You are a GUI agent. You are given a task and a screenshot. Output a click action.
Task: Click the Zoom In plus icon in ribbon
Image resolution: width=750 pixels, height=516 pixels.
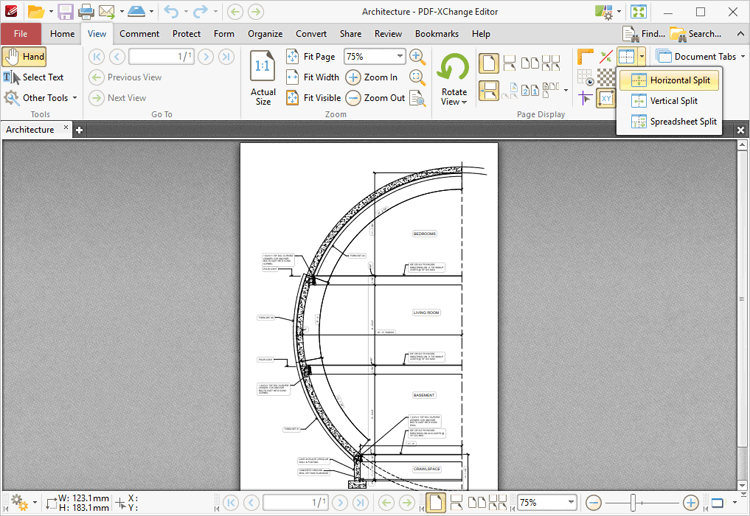tap(353, 77)
